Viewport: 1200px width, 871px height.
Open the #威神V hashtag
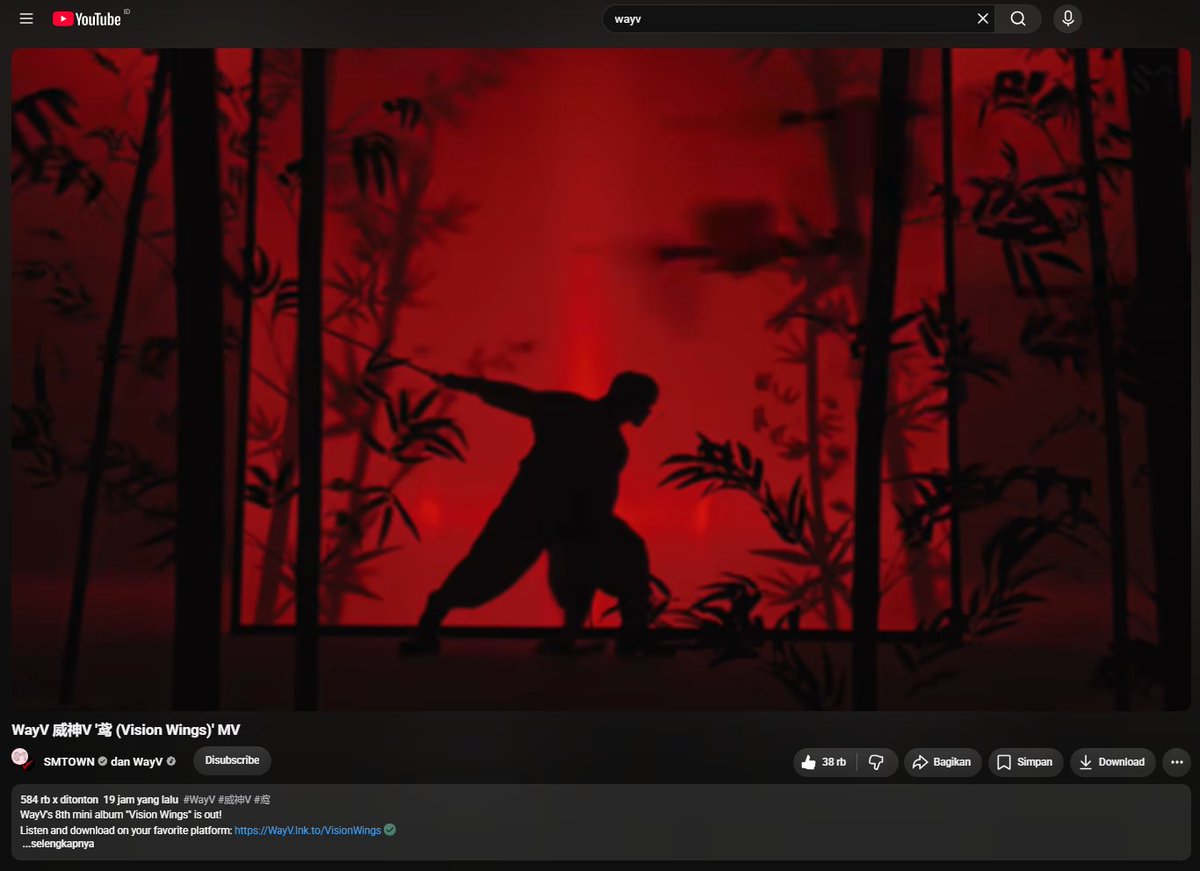point(234,800)
